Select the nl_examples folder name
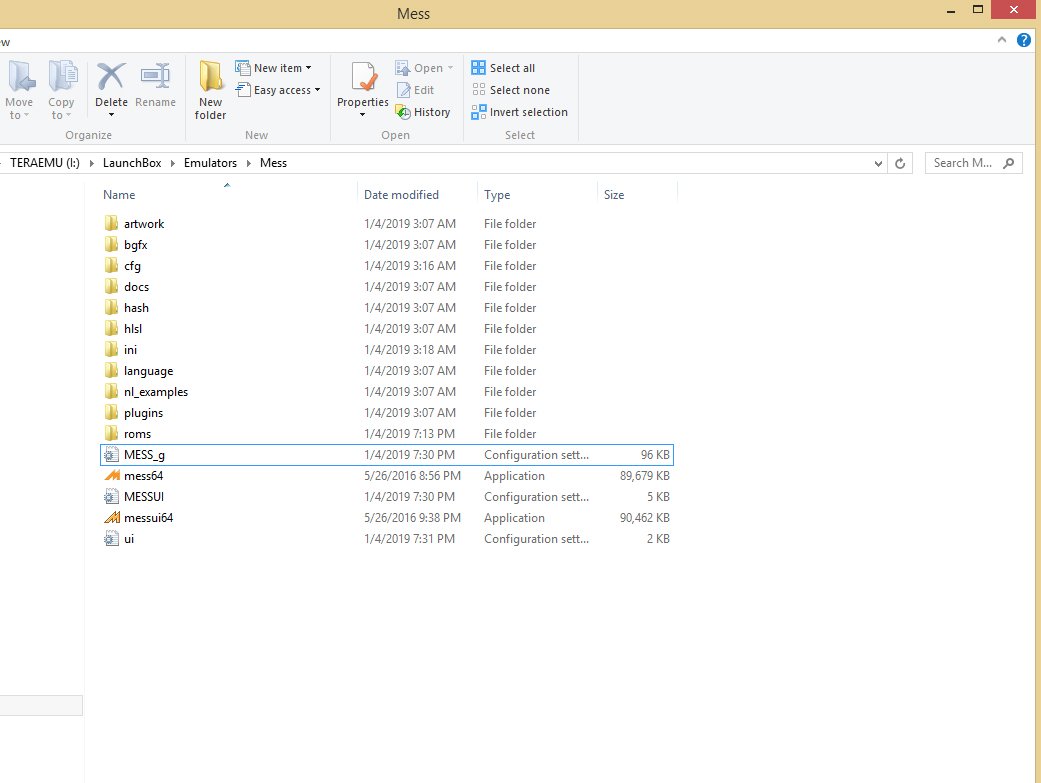1041x783 pixels. (156, 392)
